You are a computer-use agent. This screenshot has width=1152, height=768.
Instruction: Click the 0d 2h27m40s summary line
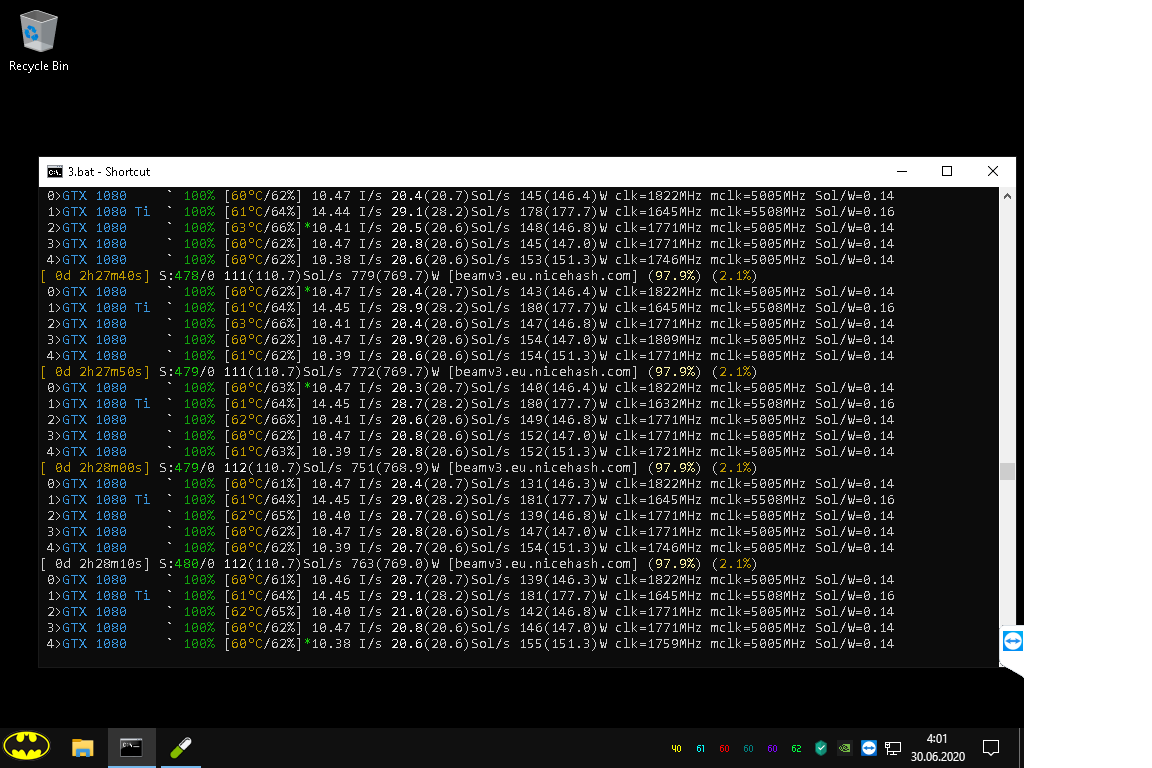tap(399, 276)
